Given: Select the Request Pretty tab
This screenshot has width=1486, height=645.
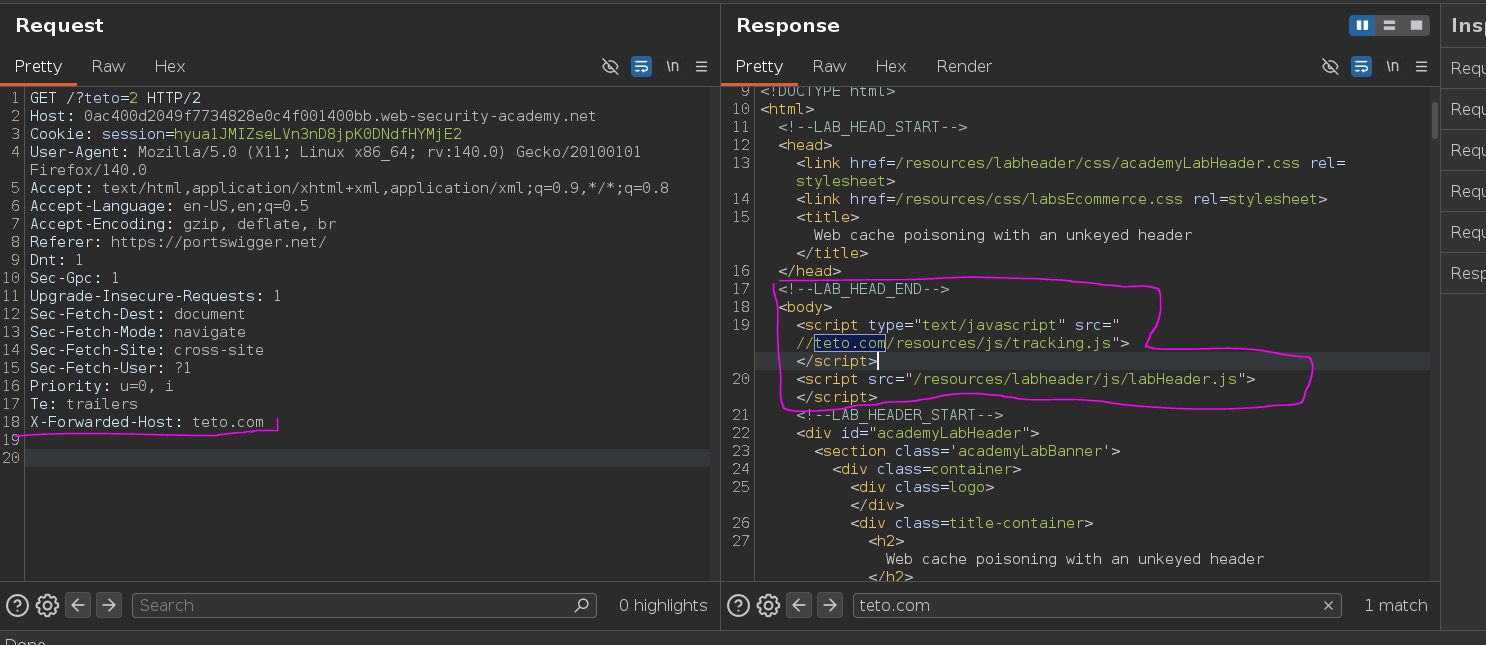Looking at the screenshot, I should (38, 66).
